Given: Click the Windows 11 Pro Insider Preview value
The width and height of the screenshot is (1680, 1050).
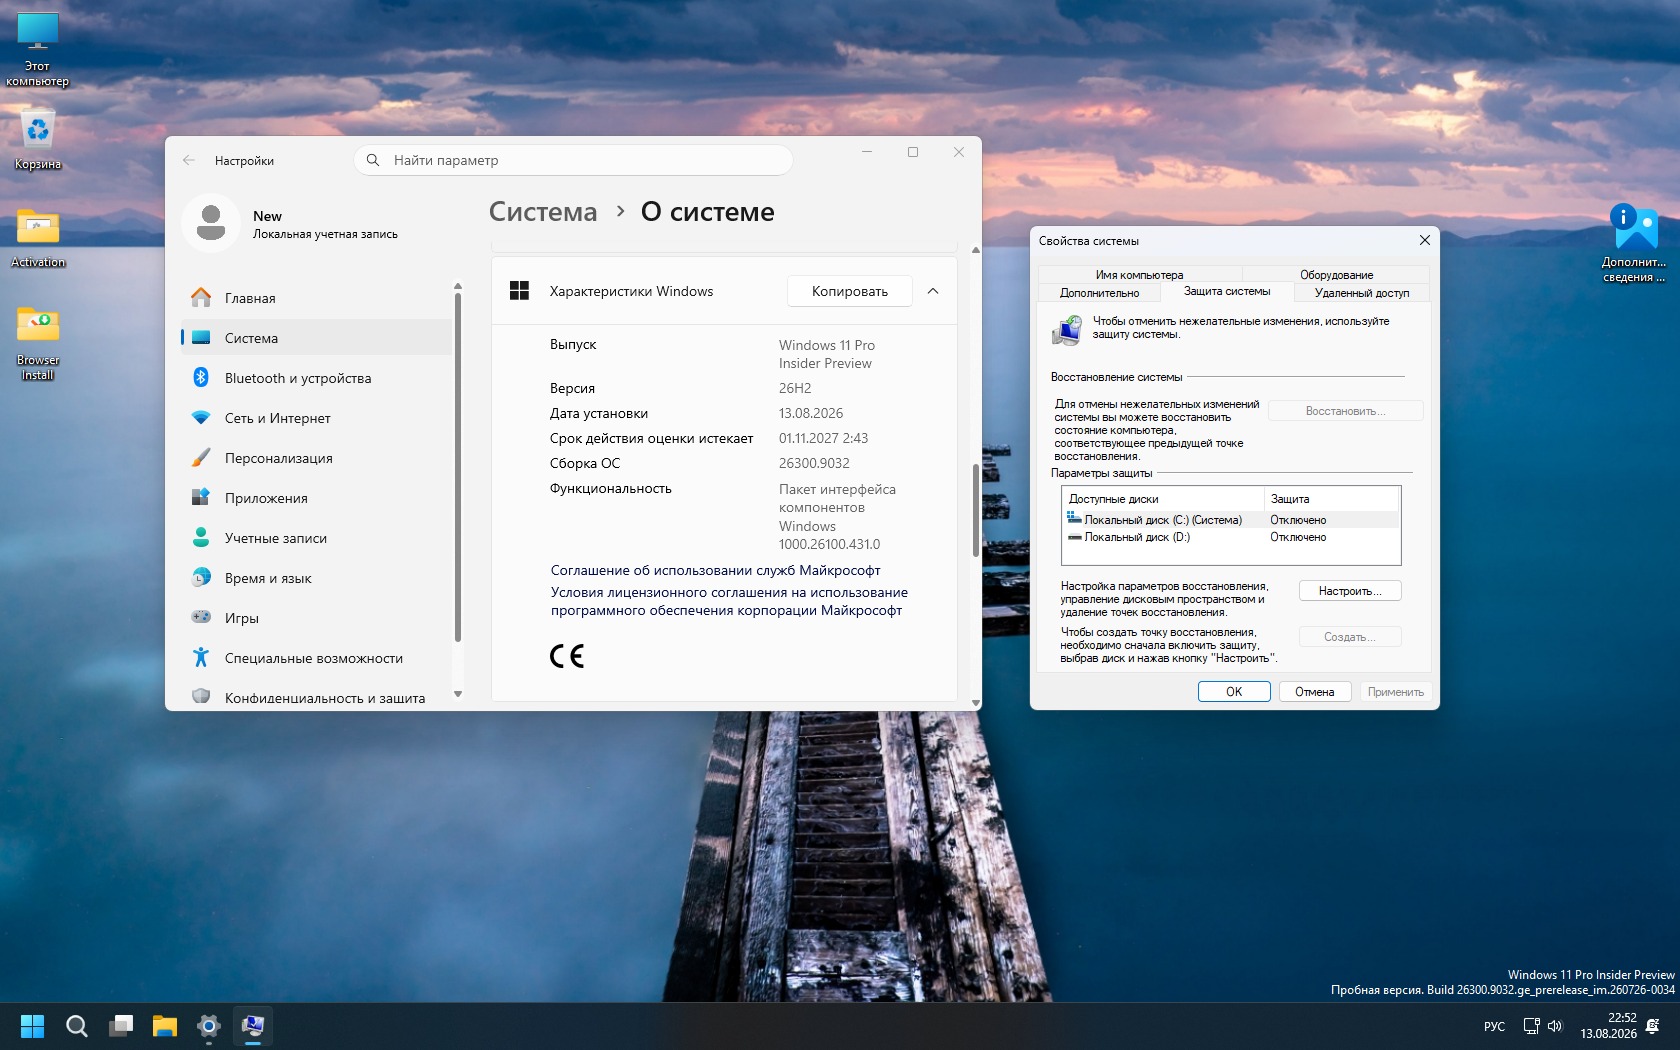Looking at the screenshot, I should click(827, 354).
